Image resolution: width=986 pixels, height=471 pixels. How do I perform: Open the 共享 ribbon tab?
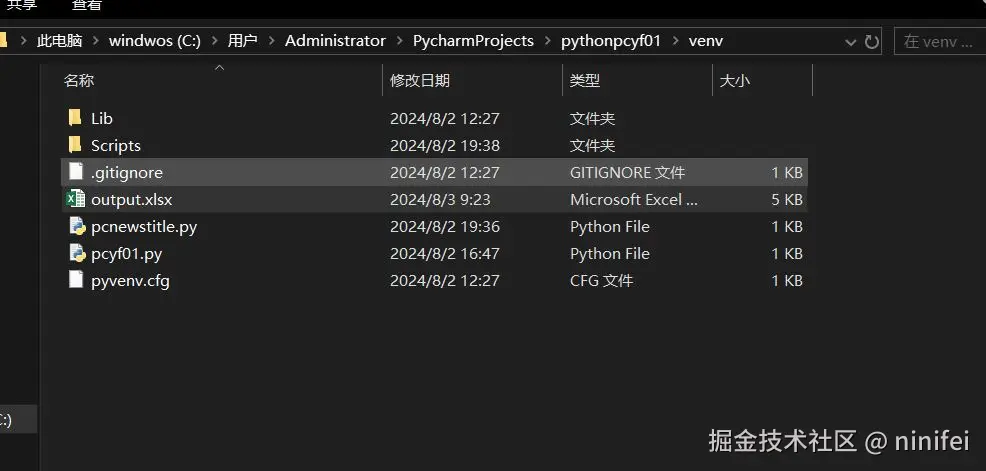22,5
